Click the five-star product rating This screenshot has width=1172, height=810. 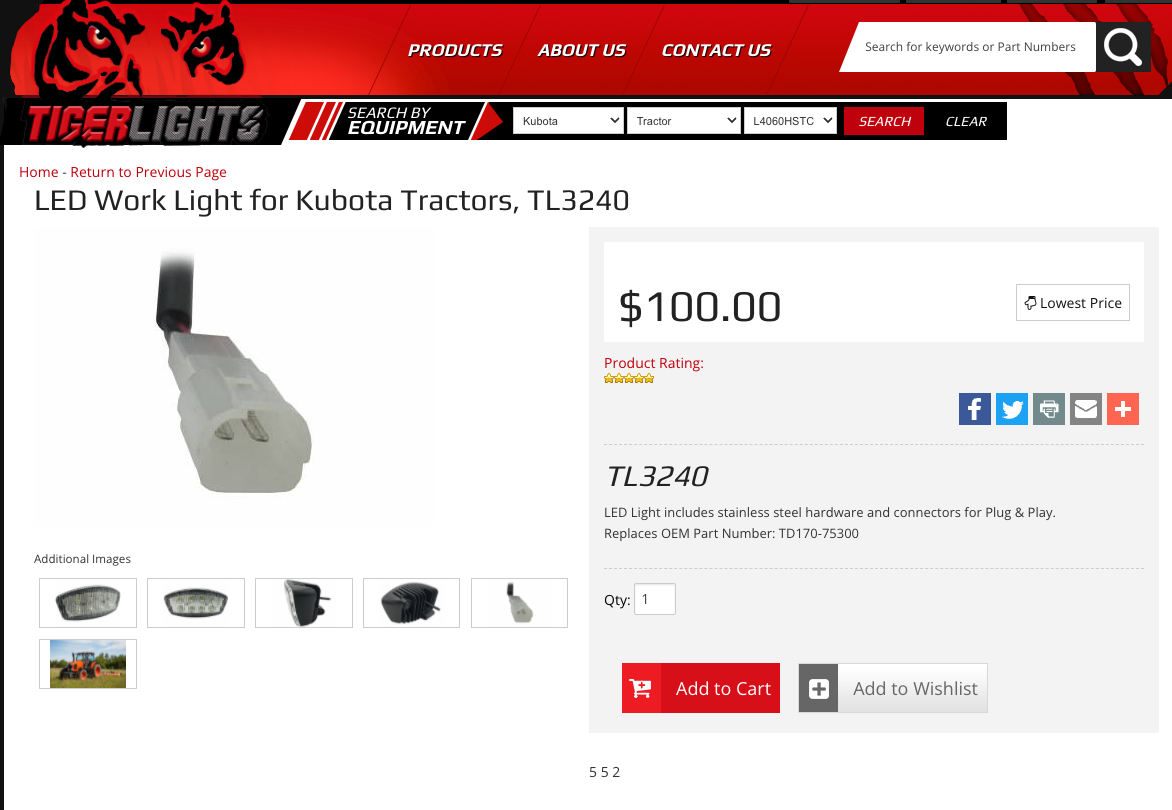point(629,379)
